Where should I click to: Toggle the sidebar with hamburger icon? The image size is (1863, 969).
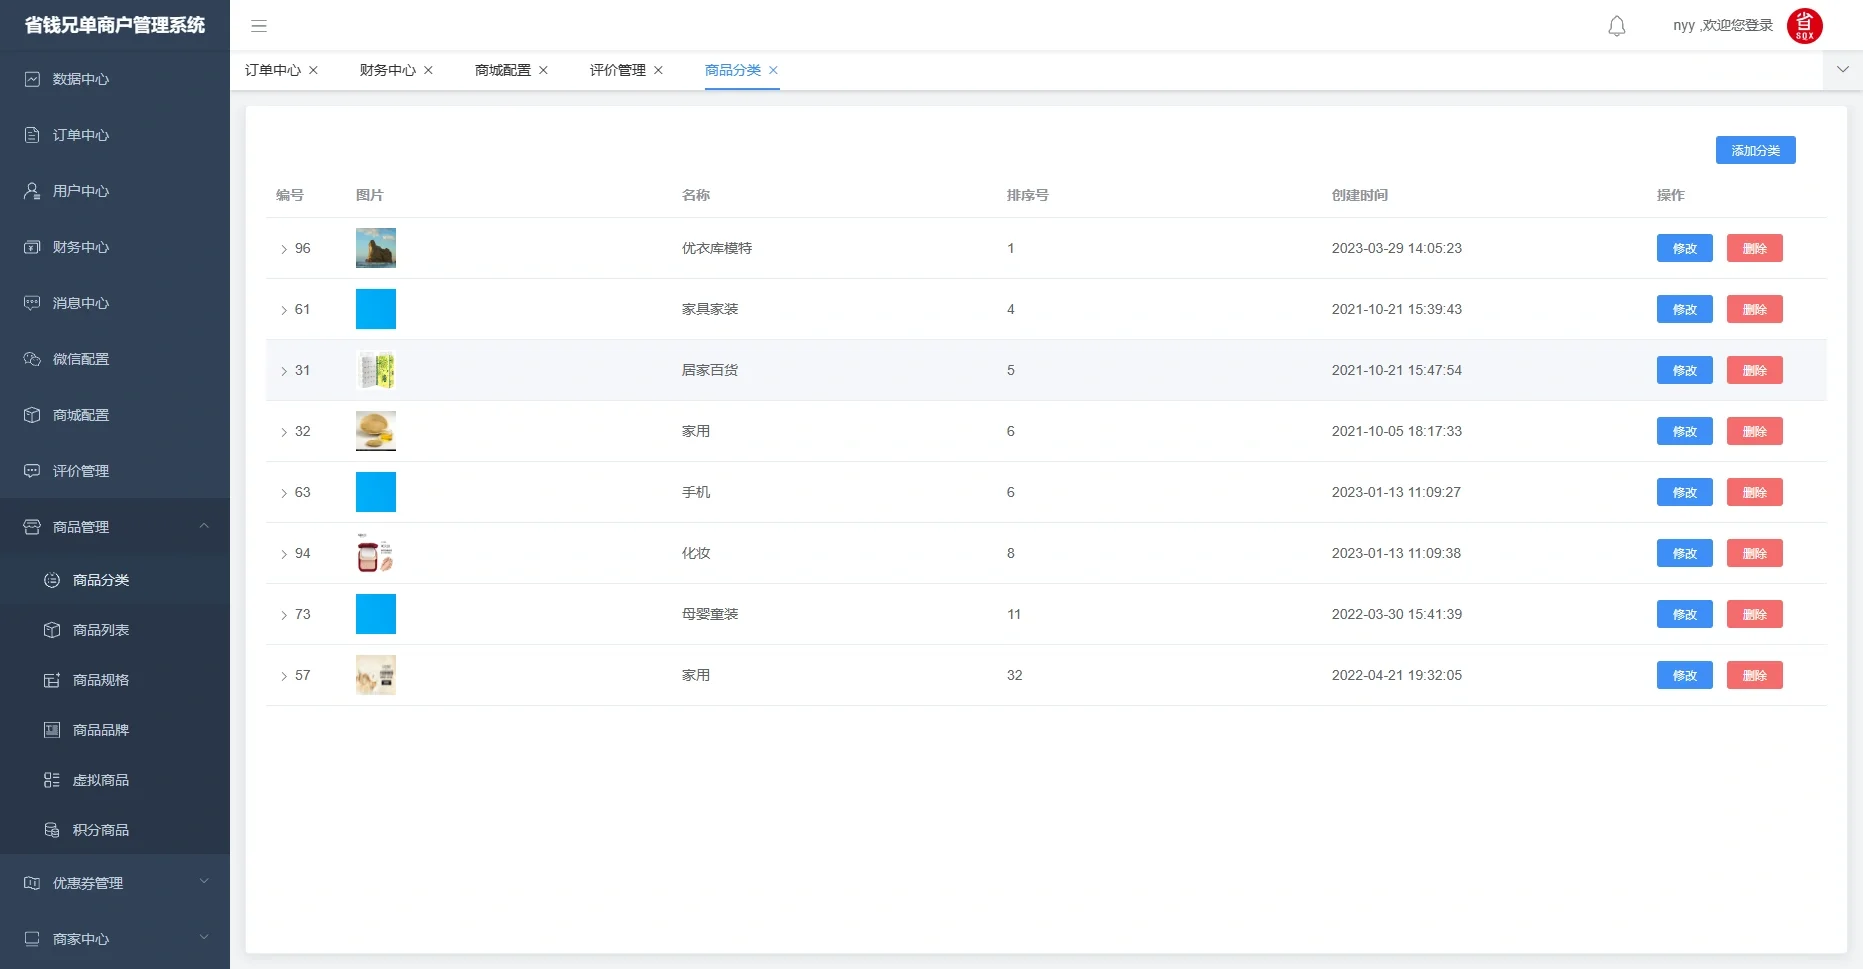point(259,26)
